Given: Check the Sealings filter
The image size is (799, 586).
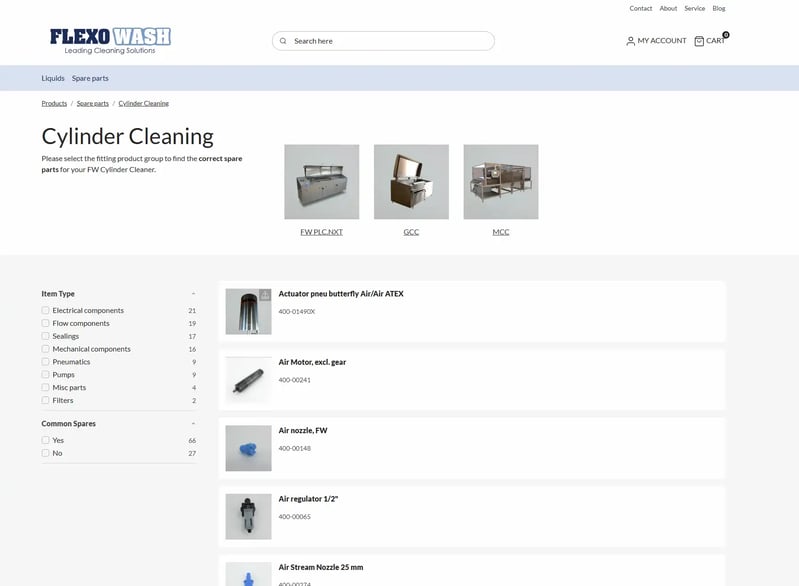Looking at the screenshot, I should pyautogui.click(x=45, y=336).
